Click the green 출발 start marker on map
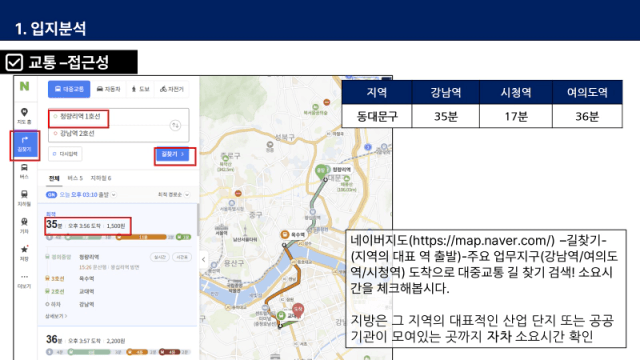640x360 pixels. point(321,171)
